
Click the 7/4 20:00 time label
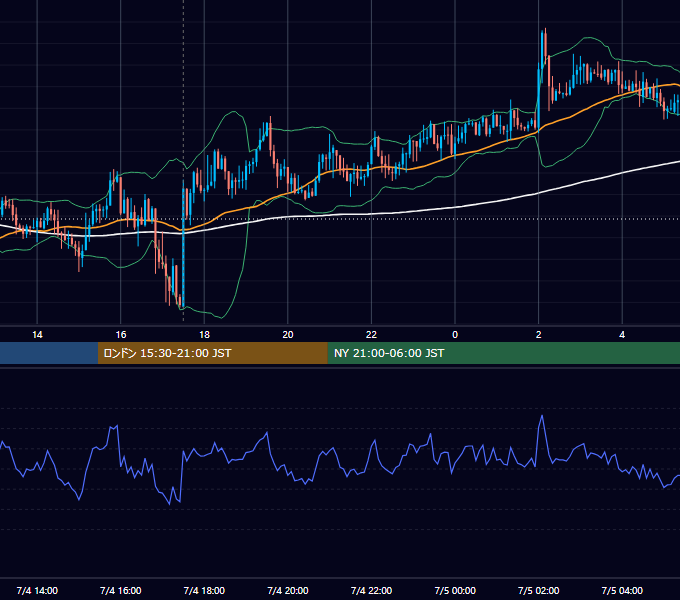pyautogui.click(x=288, y=590)
